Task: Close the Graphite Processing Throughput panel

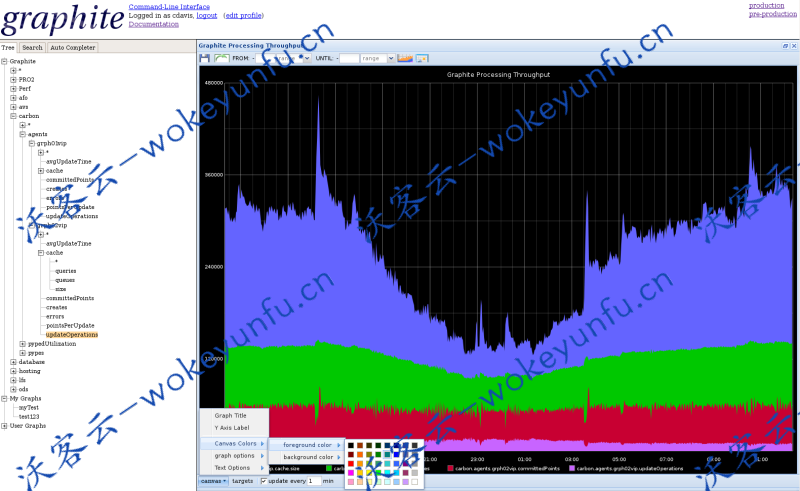Action: coord(794,45)
